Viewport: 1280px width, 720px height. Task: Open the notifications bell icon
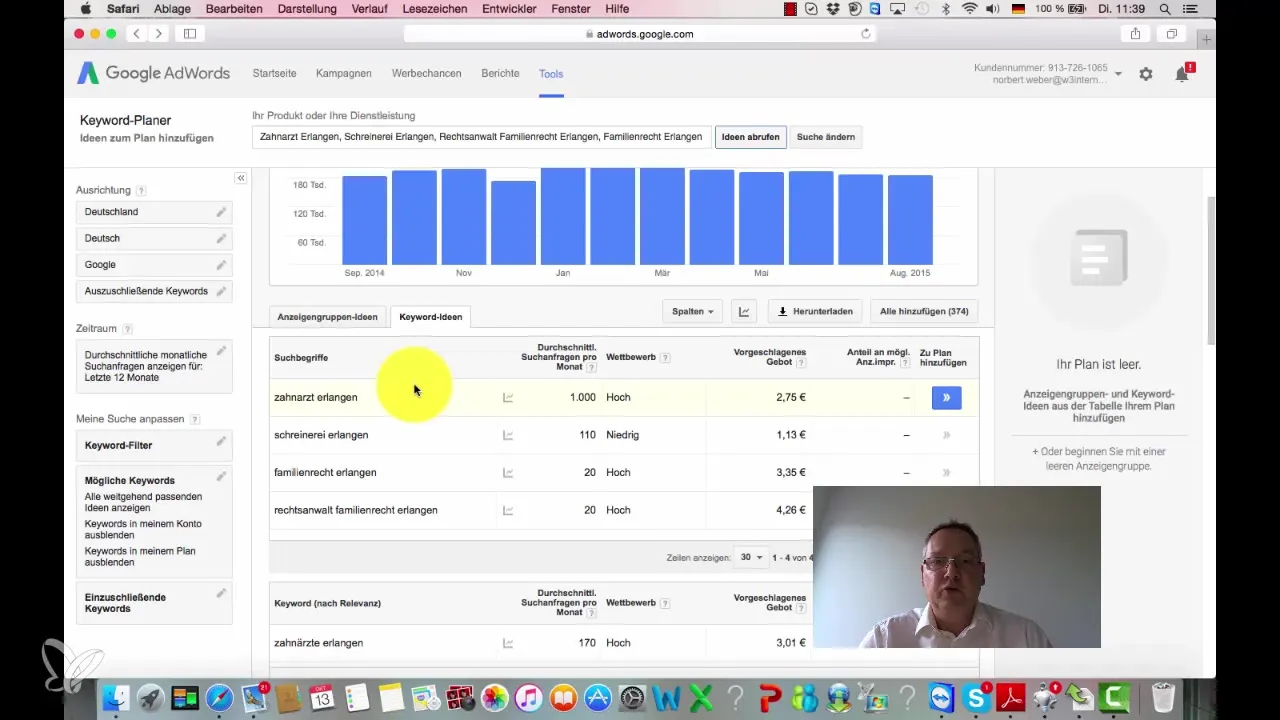point(1182,74)
